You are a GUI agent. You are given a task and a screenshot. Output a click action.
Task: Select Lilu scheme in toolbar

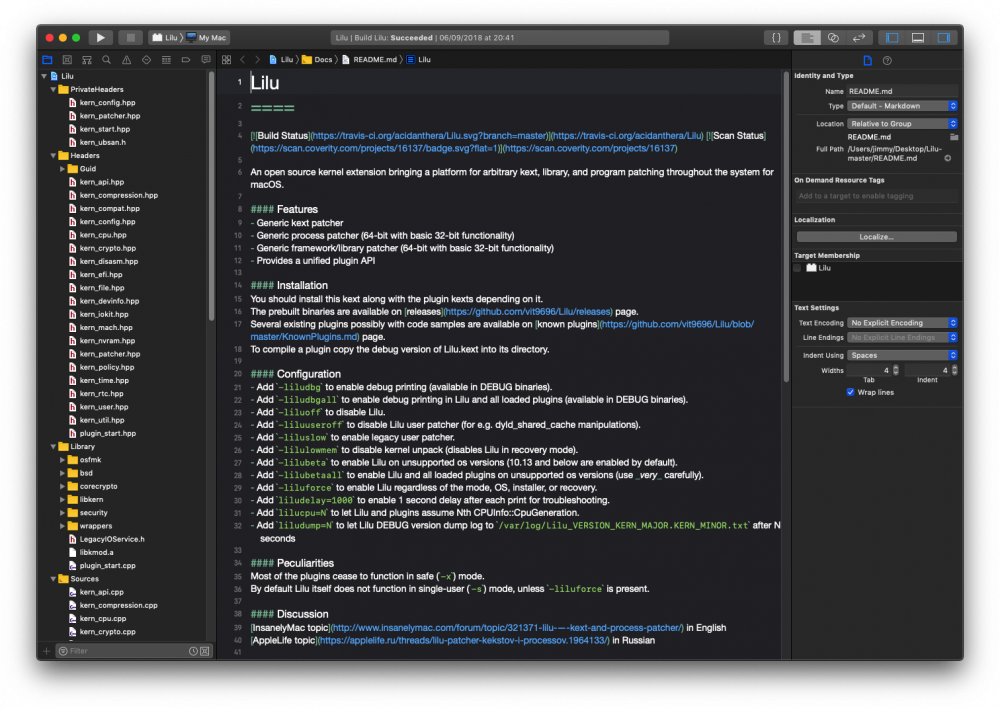165,38
